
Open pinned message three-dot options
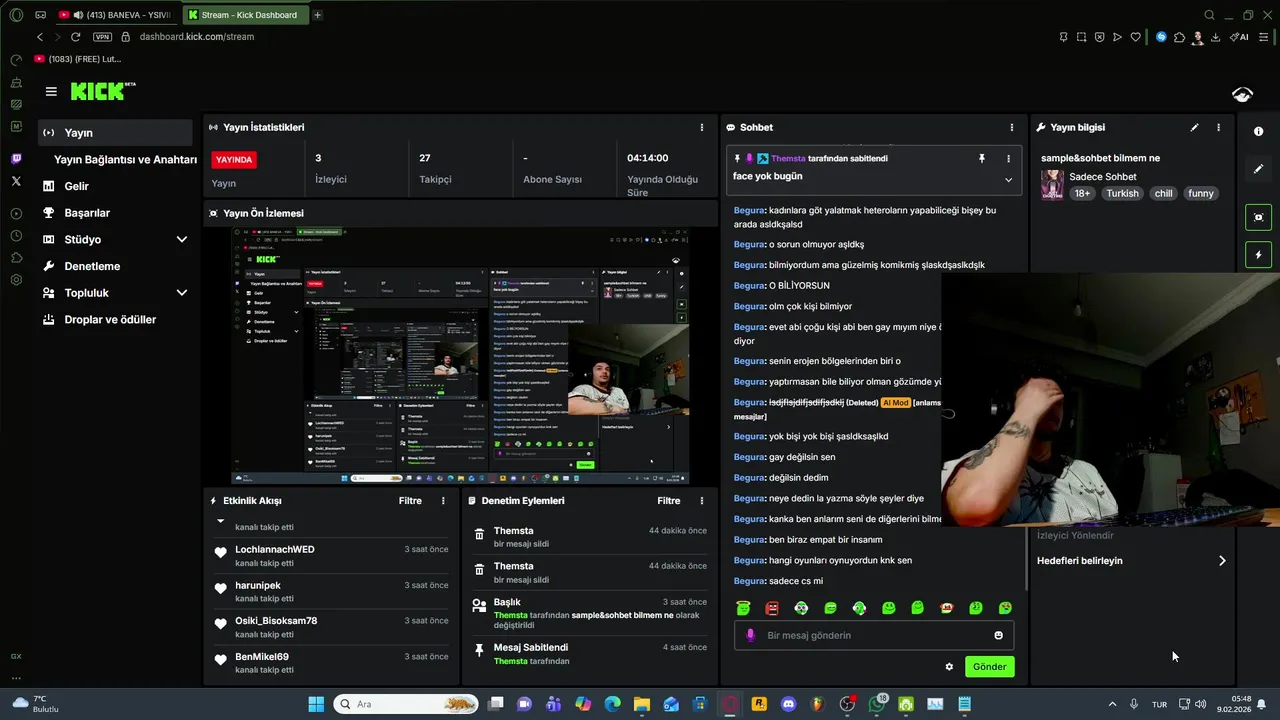click(x=1008, y=158)
